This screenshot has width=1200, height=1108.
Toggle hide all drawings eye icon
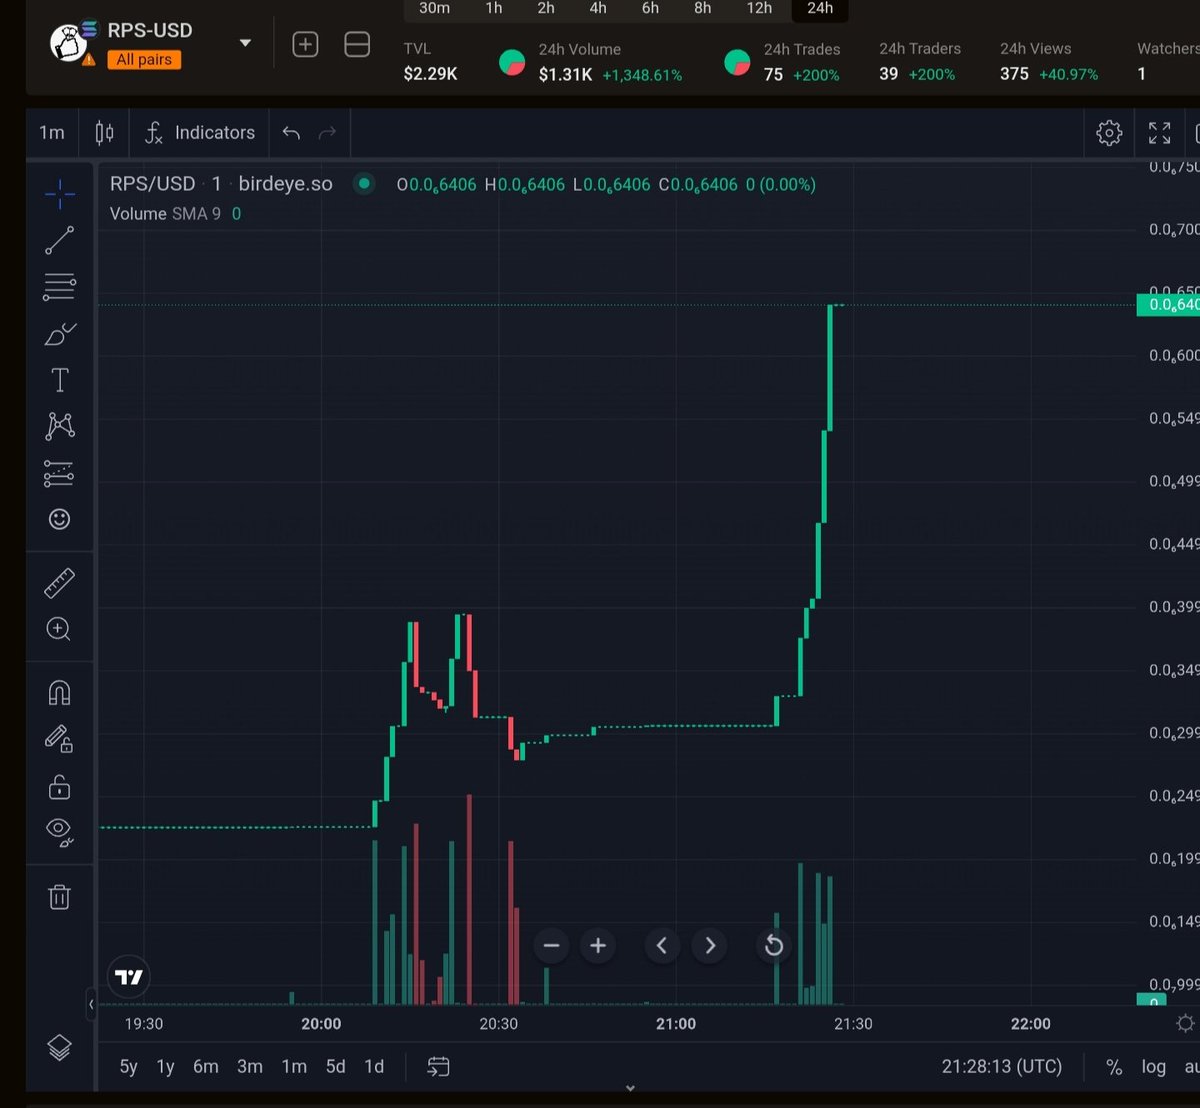pyautogui.click(x=59, y=831)
